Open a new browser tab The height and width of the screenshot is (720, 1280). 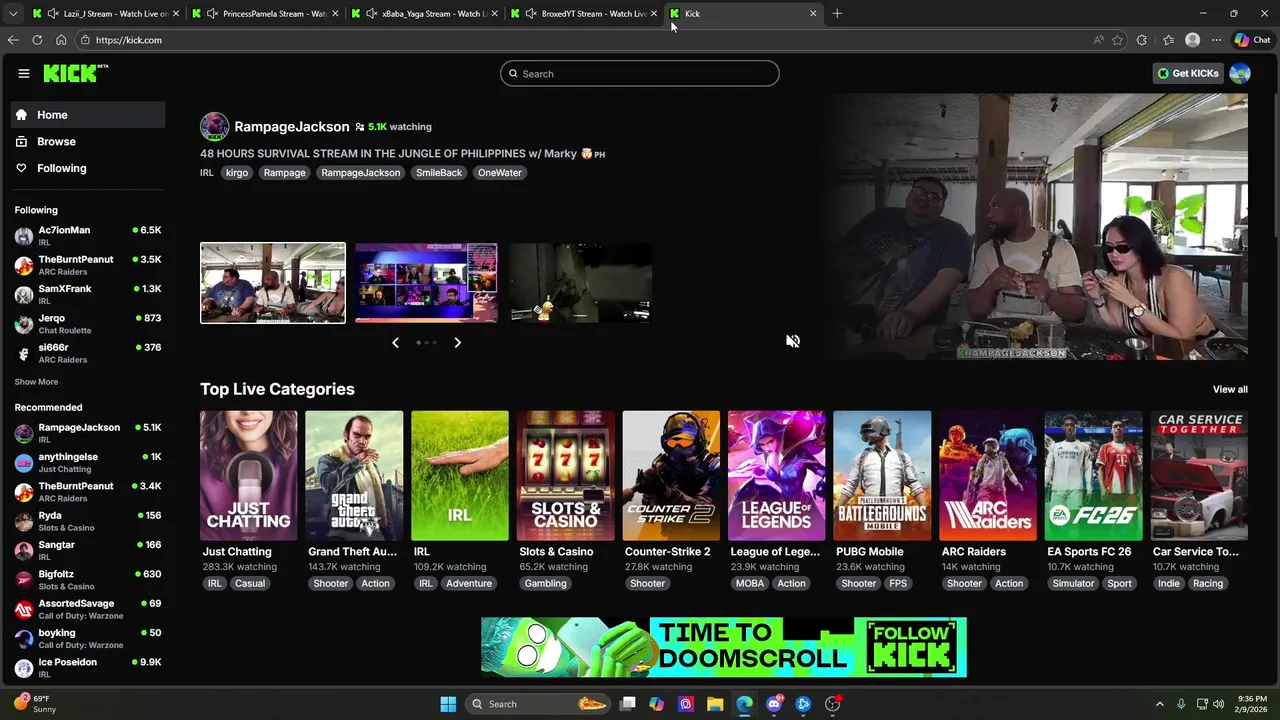pyautogui.click(x=837, y=14)
